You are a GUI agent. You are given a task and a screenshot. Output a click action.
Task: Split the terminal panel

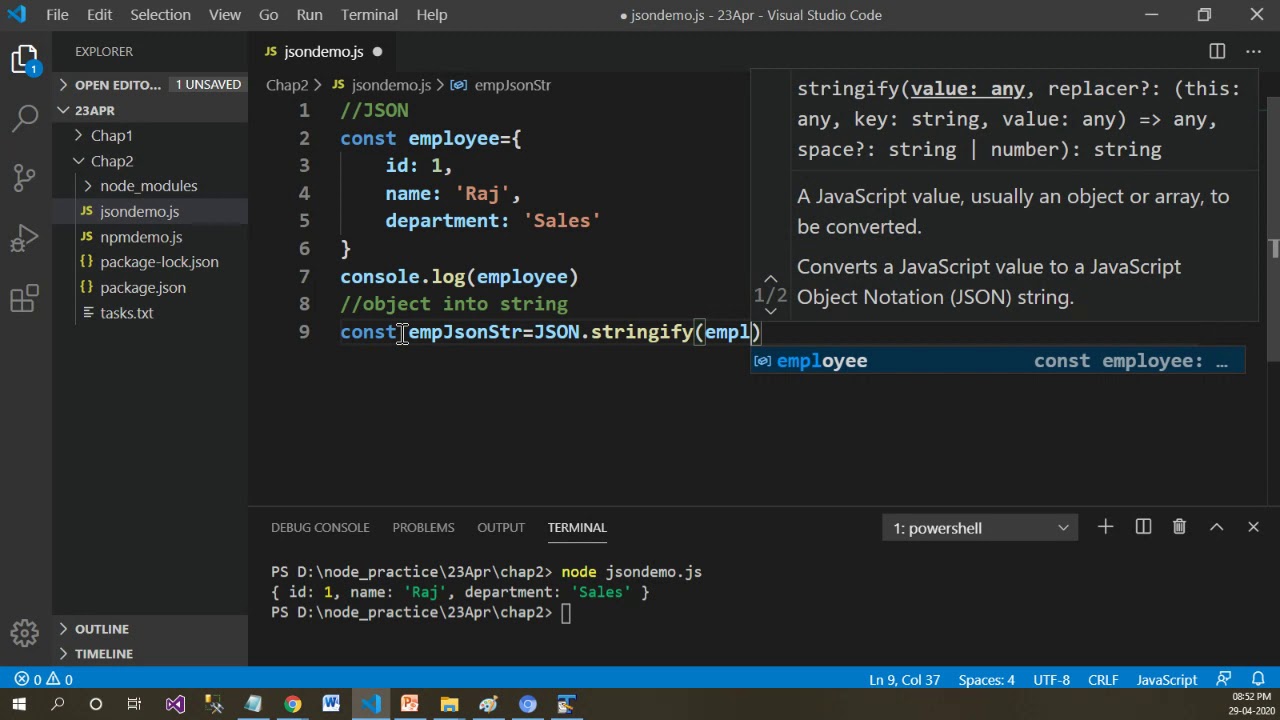click(1143, 527)
